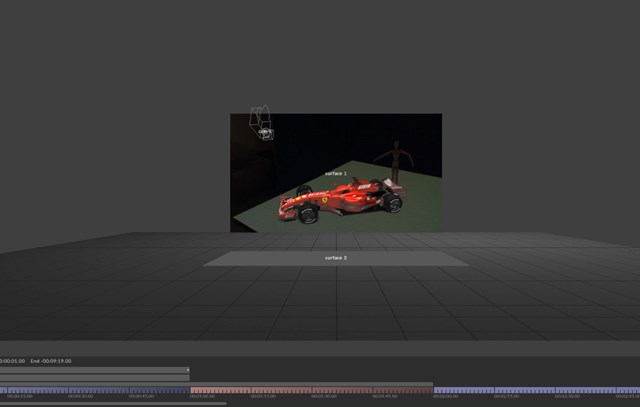Viewport: 640px width, 407px height.
Task: Click the 00:00:45.00 timeline marker
Action: 141,396
